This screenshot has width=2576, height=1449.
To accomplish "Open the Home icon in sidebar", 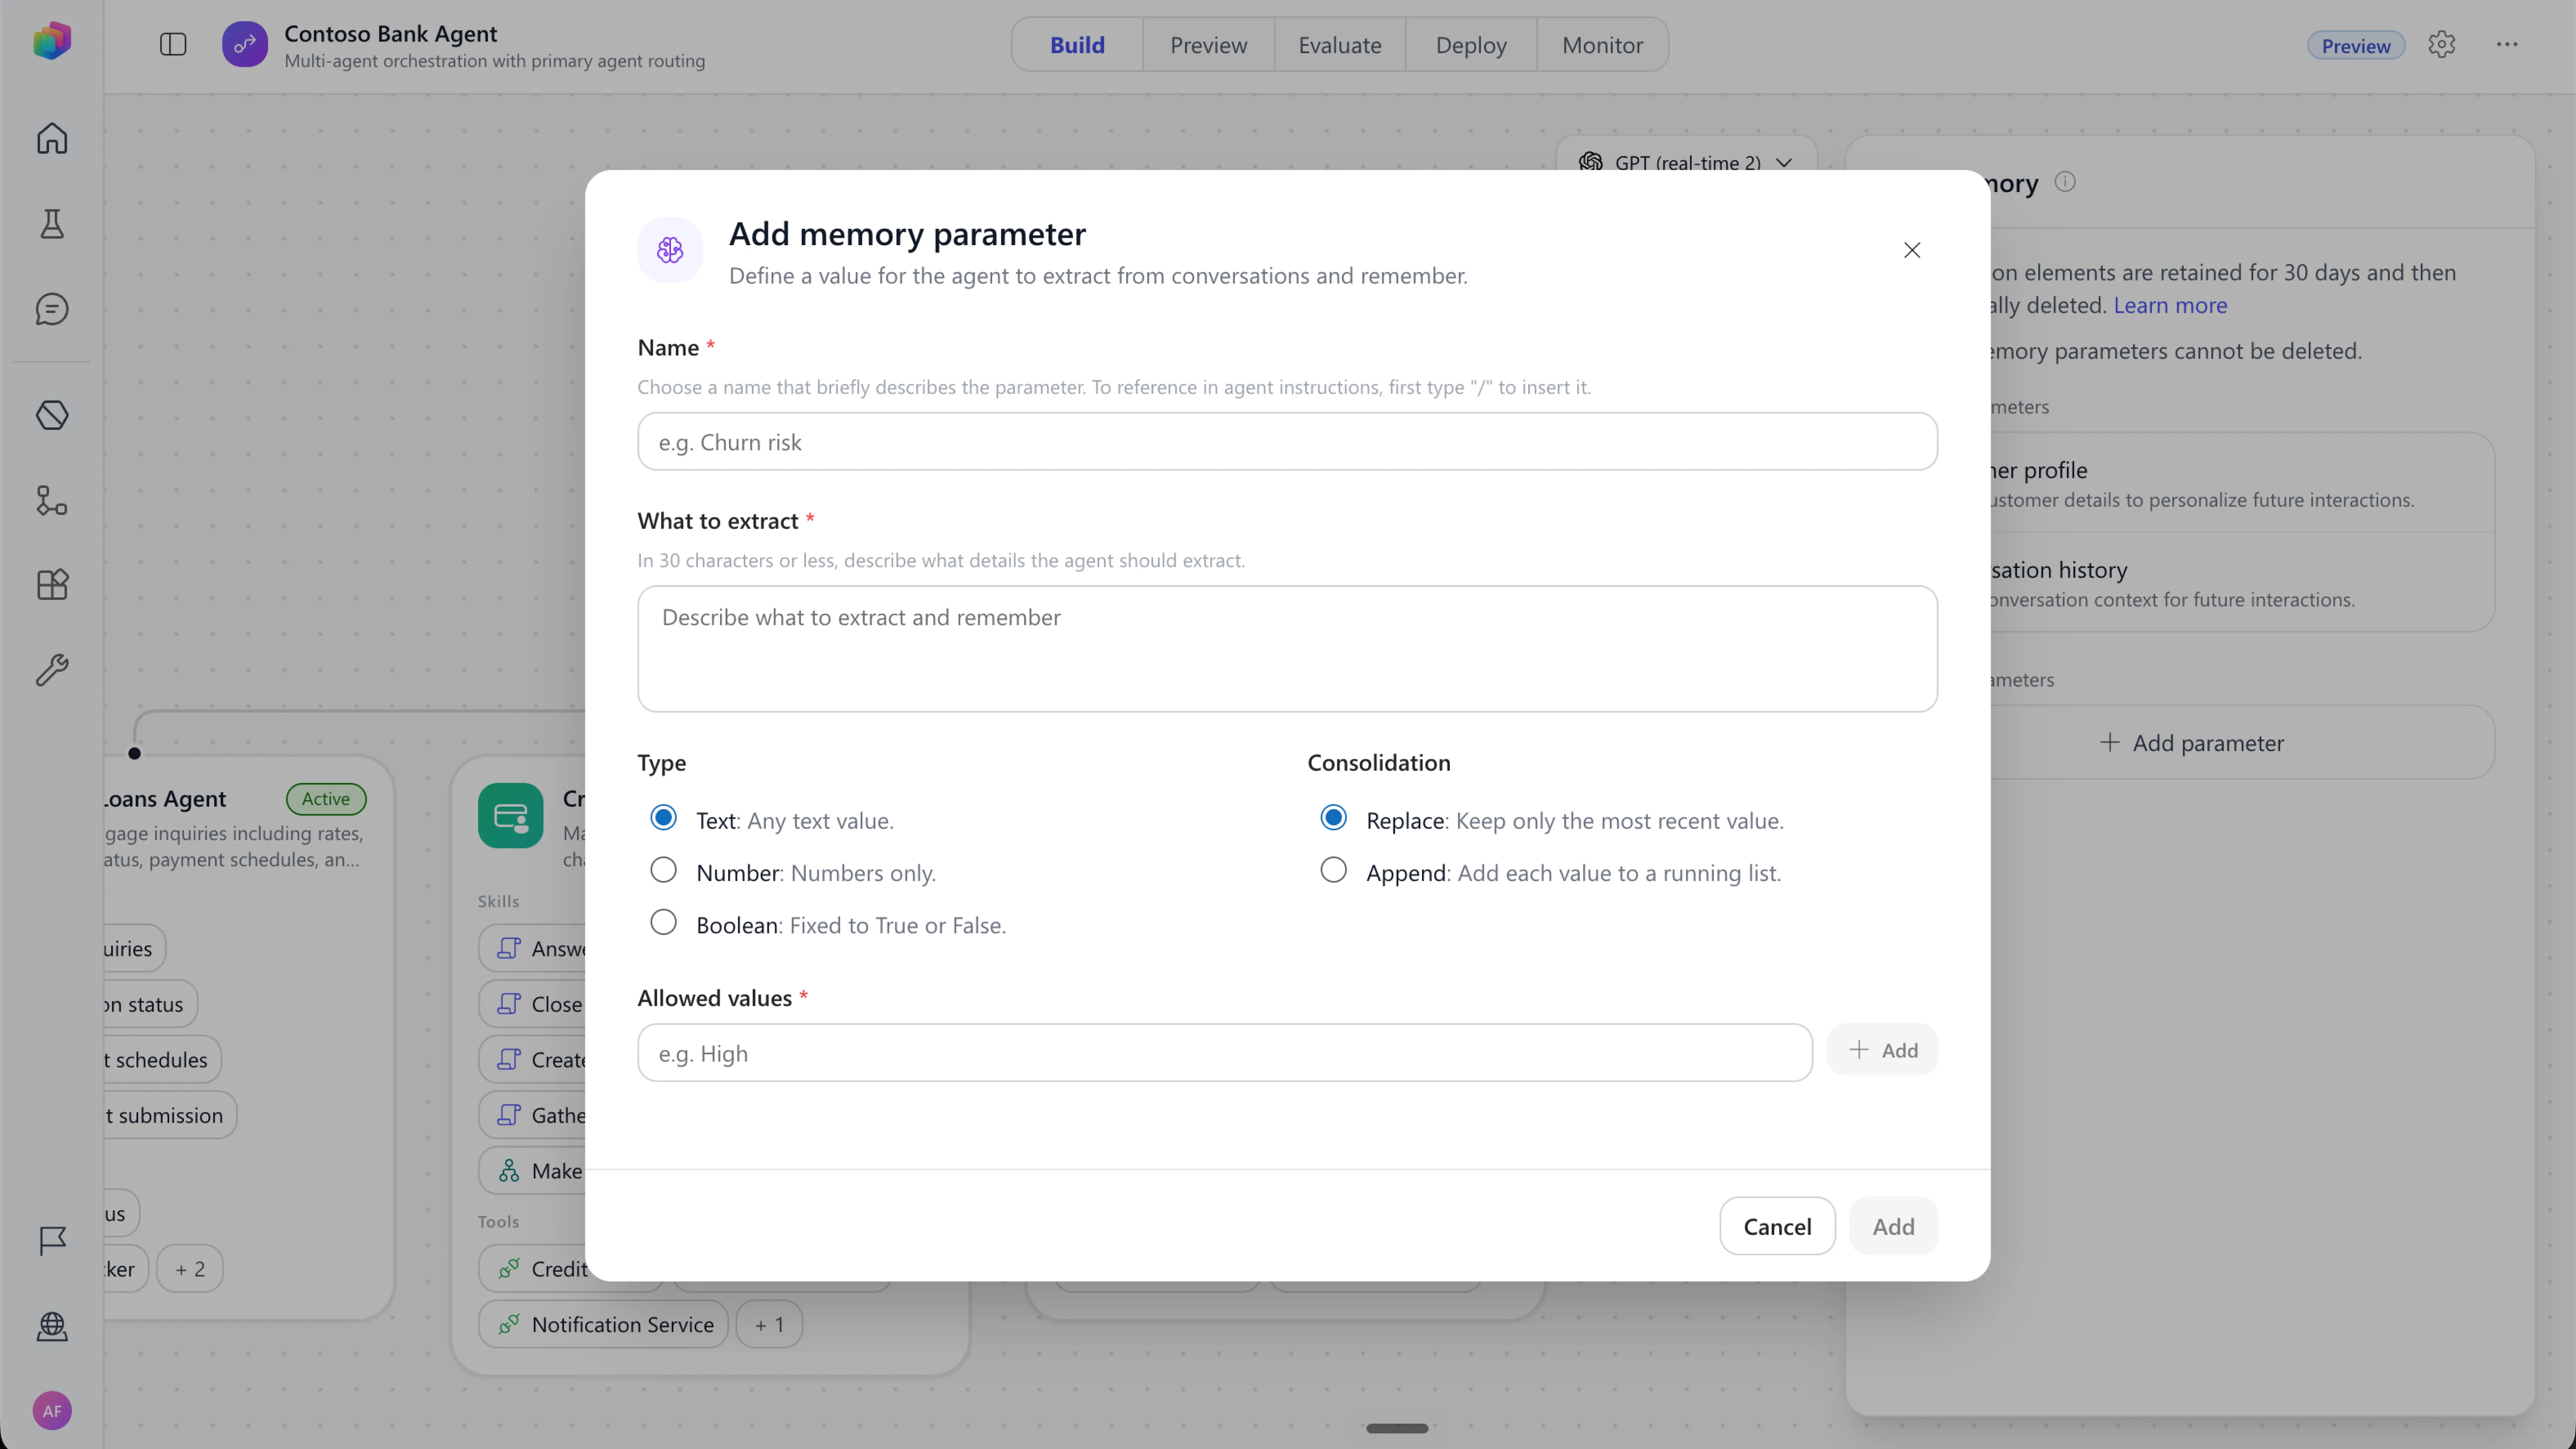I will (x=52, y=138).
